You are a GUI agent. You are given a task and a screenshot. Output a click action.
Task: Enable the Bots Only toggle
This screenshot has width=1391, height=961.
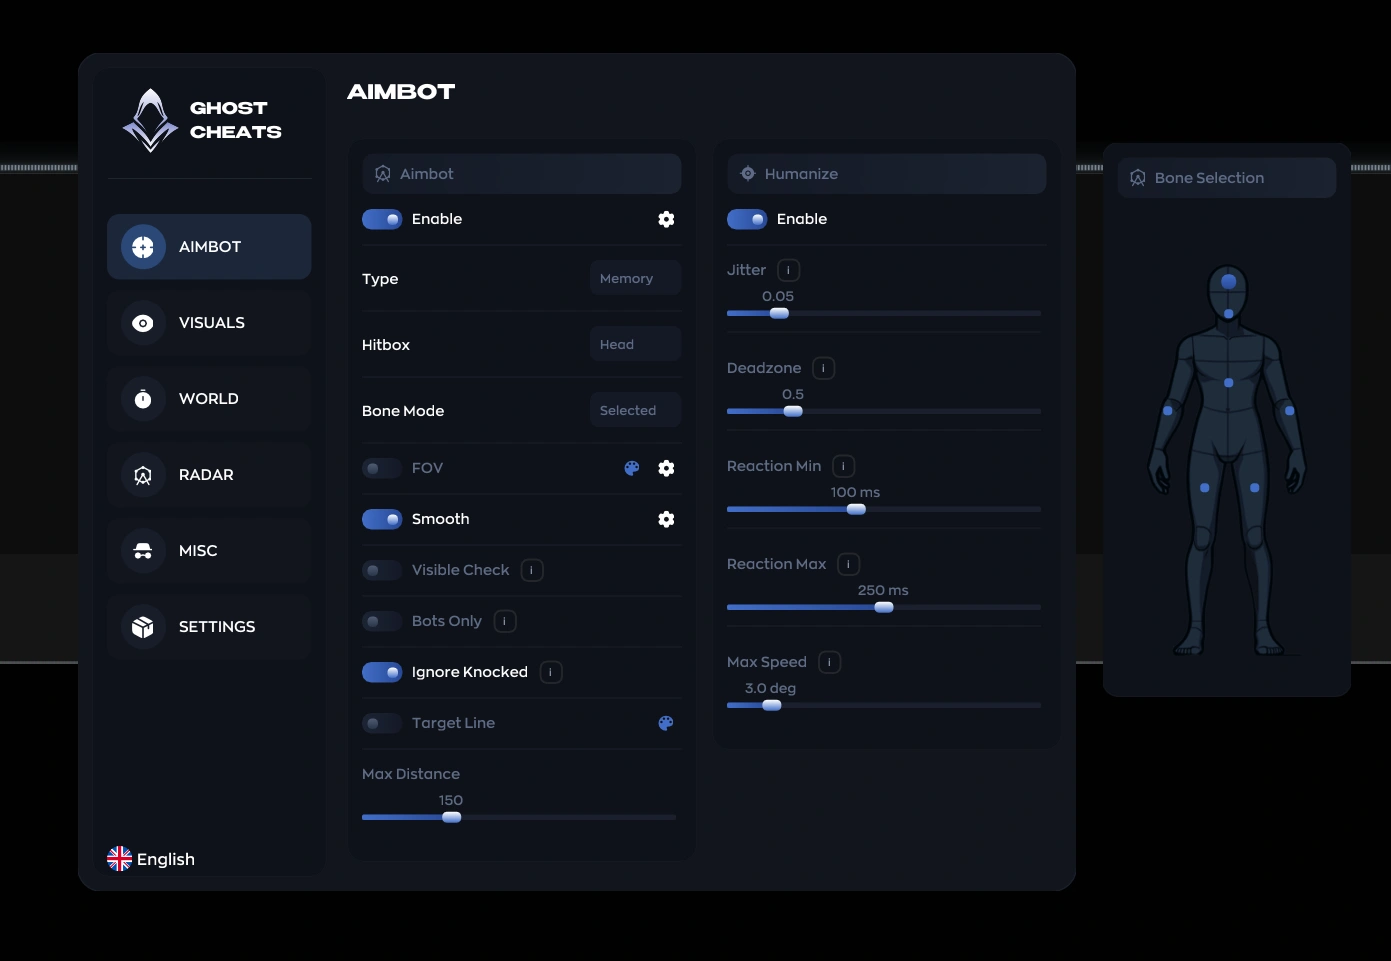click(382, 621)
